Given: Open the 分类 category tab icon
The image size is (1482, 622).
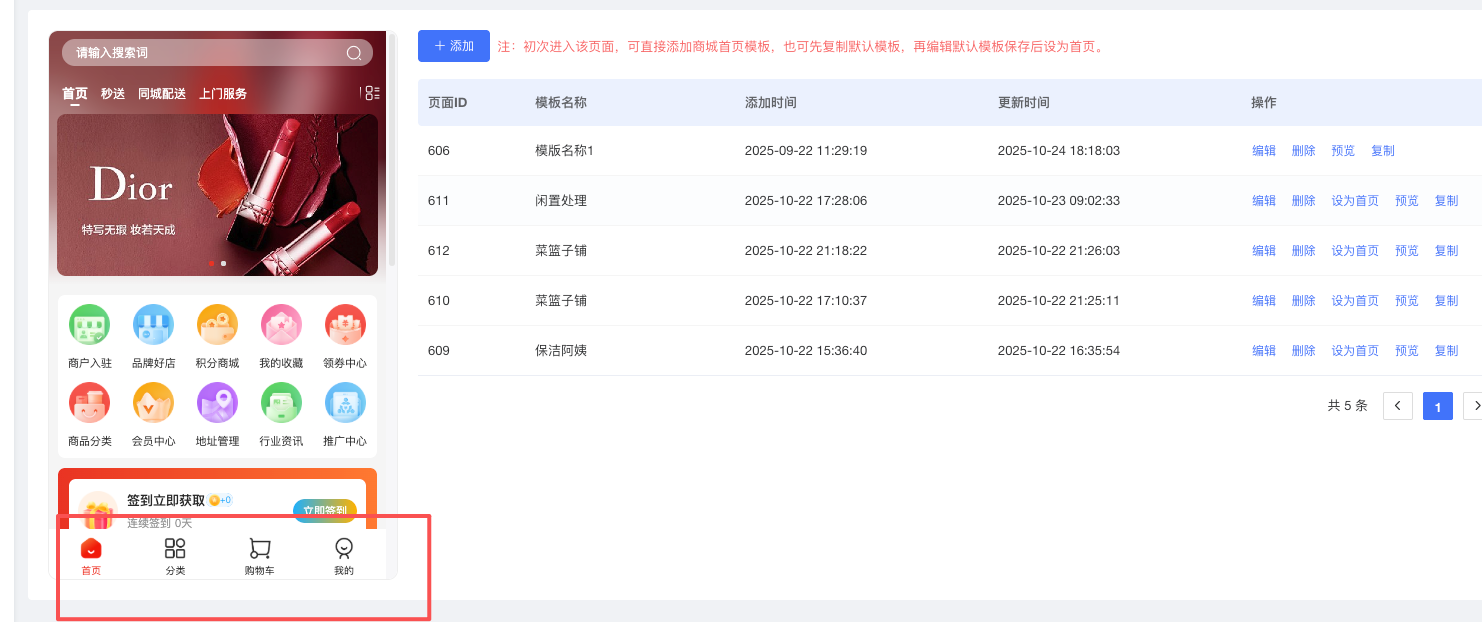Looking at the screenshot, I should [175, 549].
